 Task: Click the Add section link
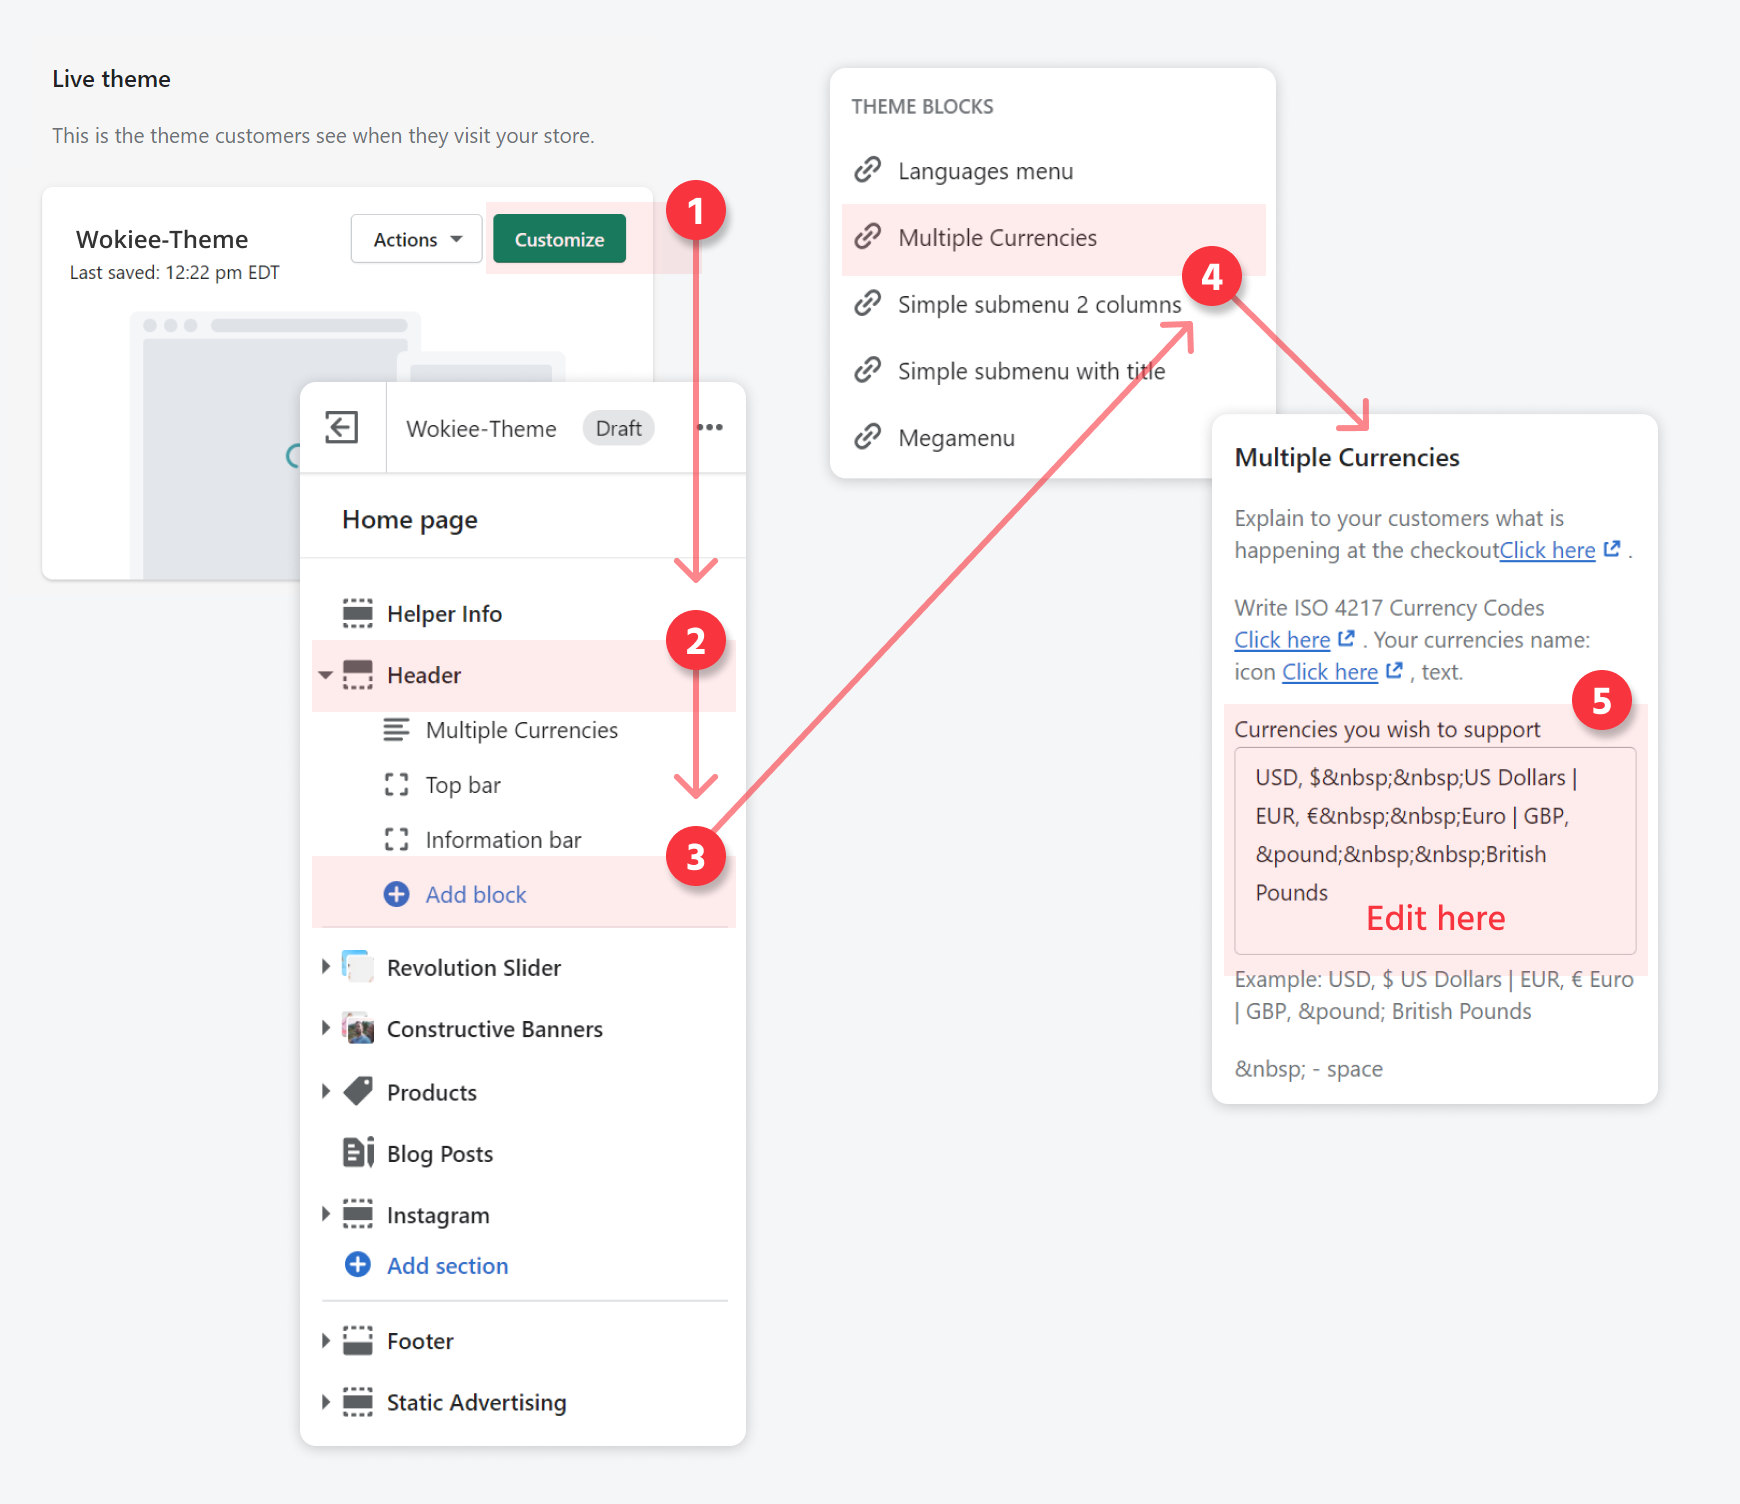pyautogui.click(x=447, y=1266)
